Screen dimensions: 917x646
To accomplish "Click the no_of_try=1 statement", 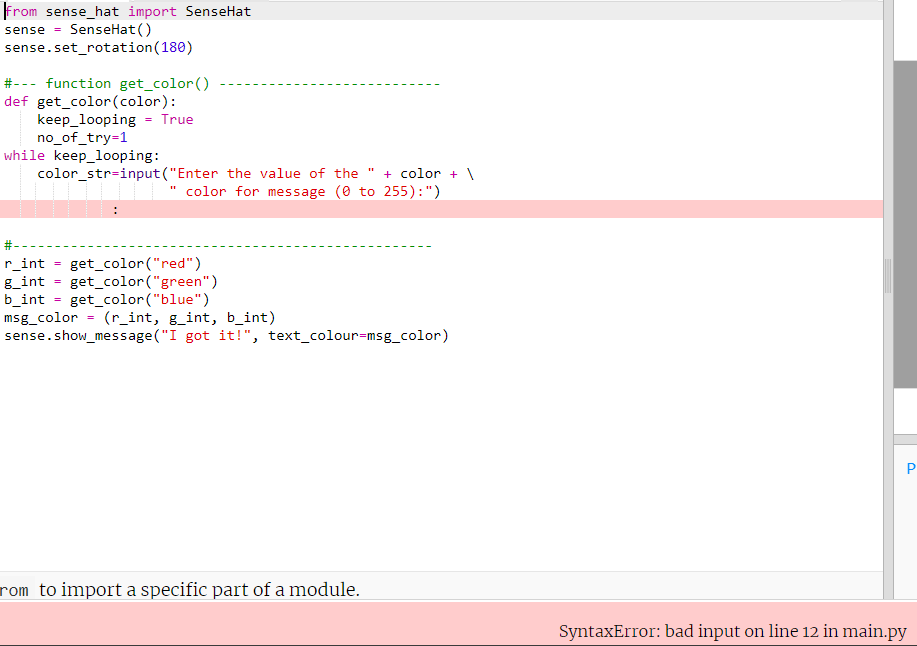I will click(x=82, y=137).
